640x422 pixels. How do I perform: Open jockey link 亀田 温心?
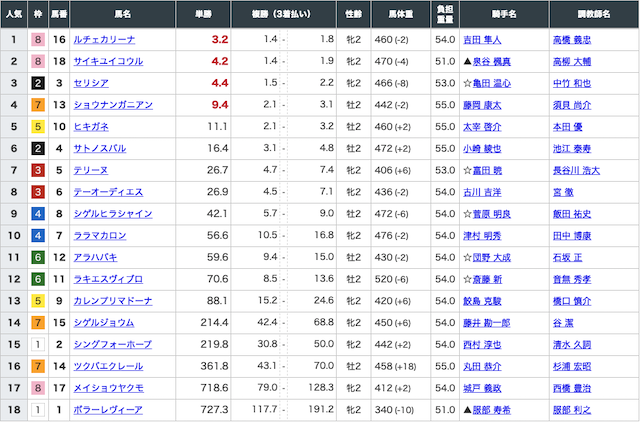(x=491, y=83)
